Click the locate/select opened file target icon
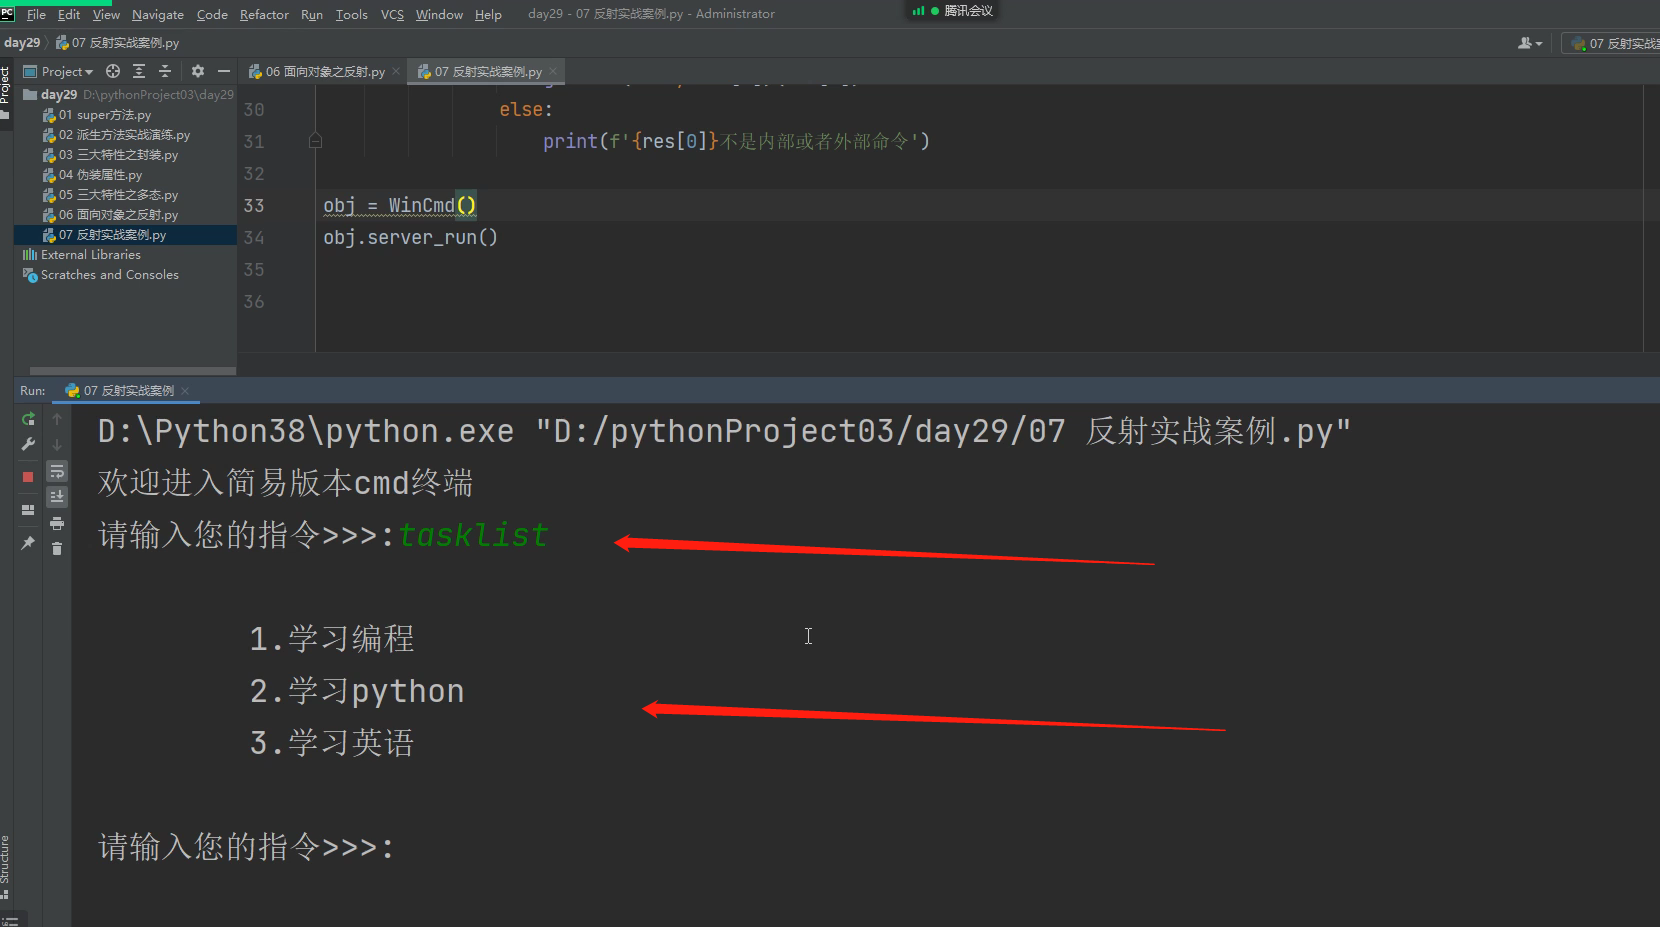This screenshot has width=1660, height=927. (113, 71)
